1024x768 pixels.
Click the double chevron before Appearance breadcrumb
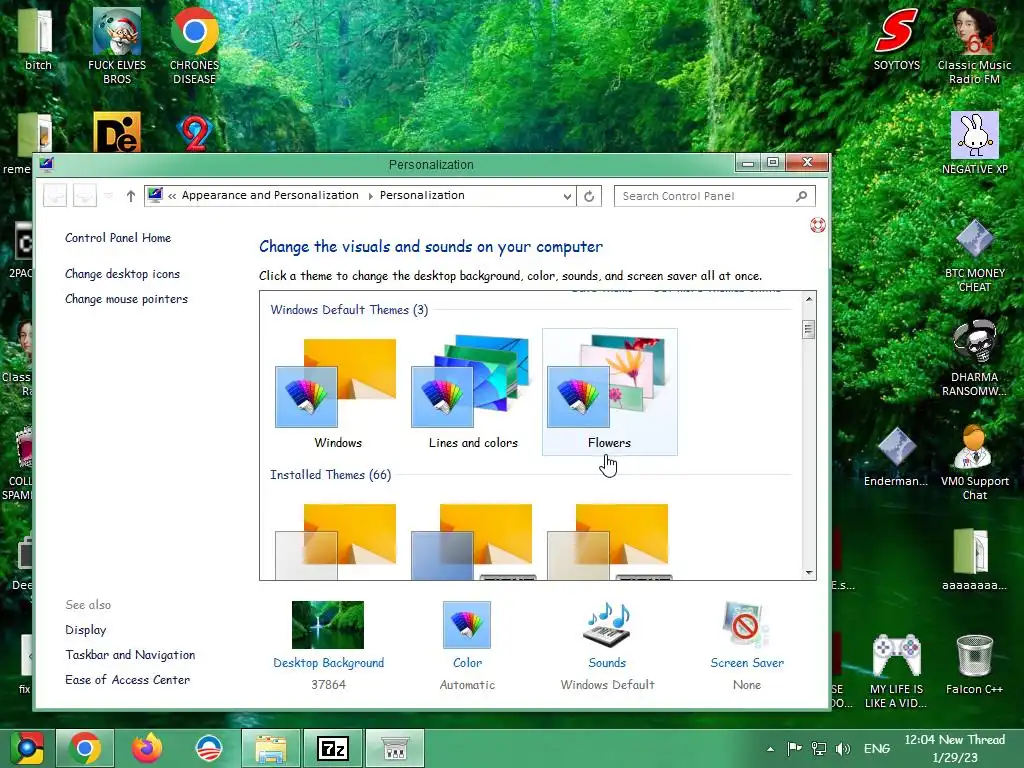pos(172,196)
